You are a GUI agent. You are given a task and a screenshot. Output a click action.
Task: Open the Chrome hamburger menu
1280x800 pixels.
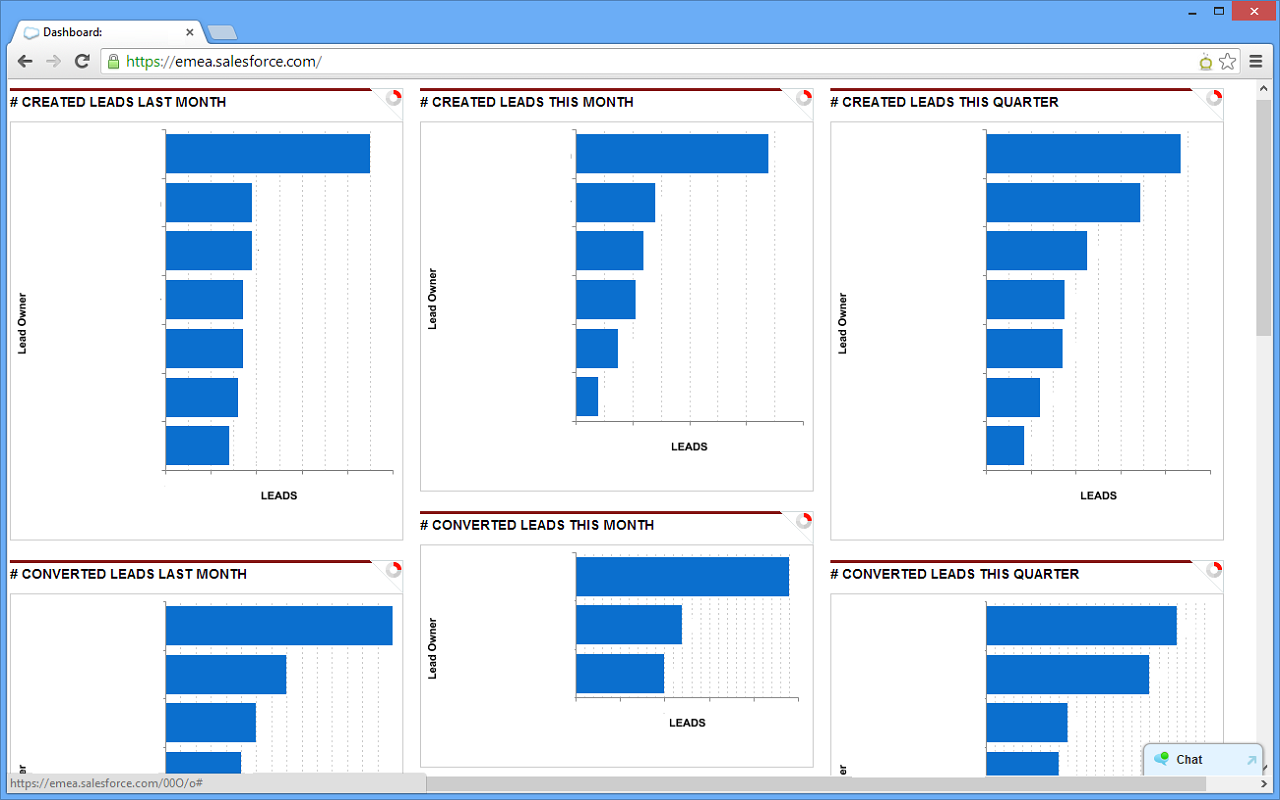point(1256,61)
